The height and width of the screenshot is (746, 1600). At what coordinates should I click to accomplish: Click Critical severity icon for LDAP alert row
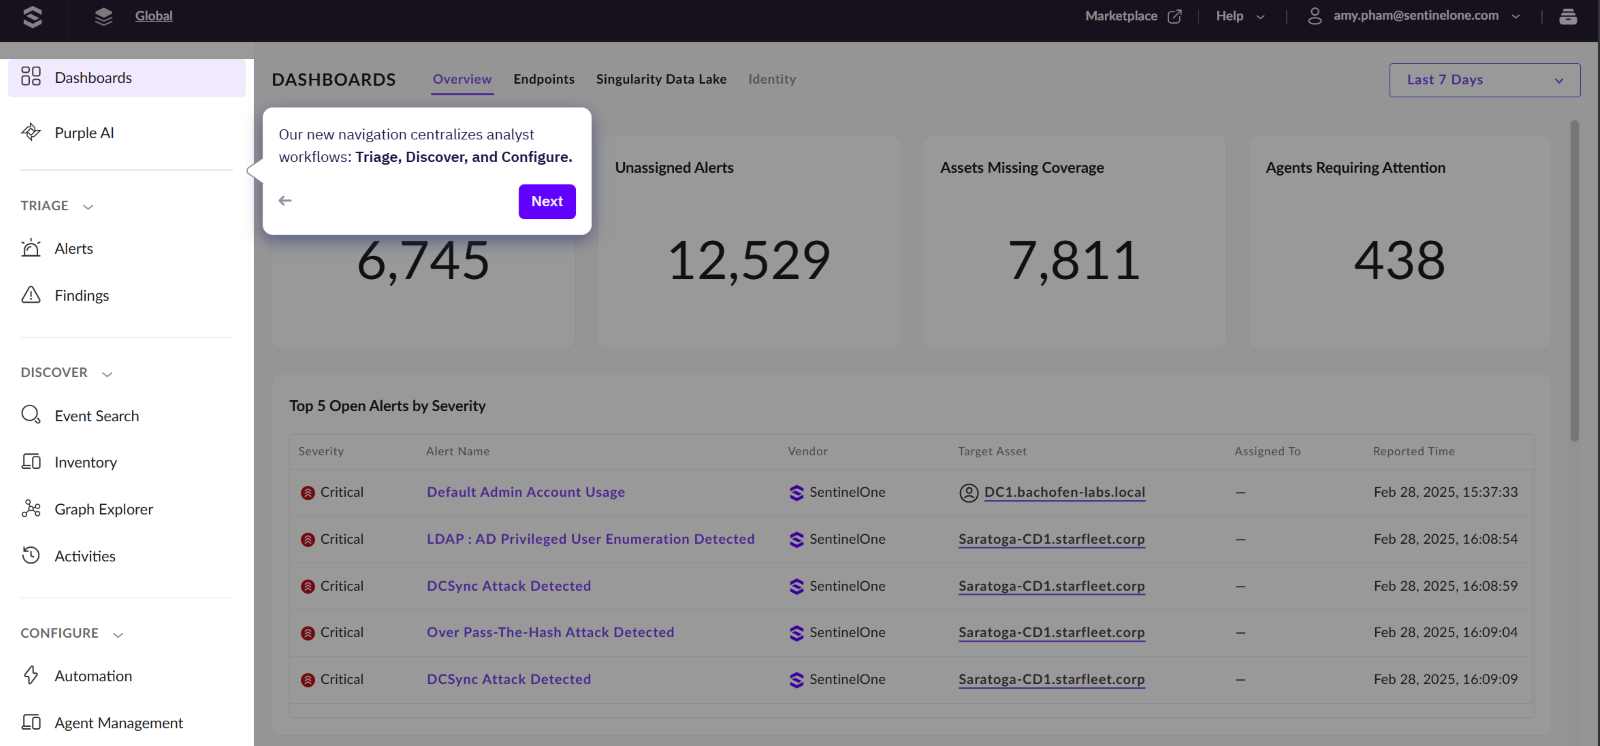click(308, 540)
